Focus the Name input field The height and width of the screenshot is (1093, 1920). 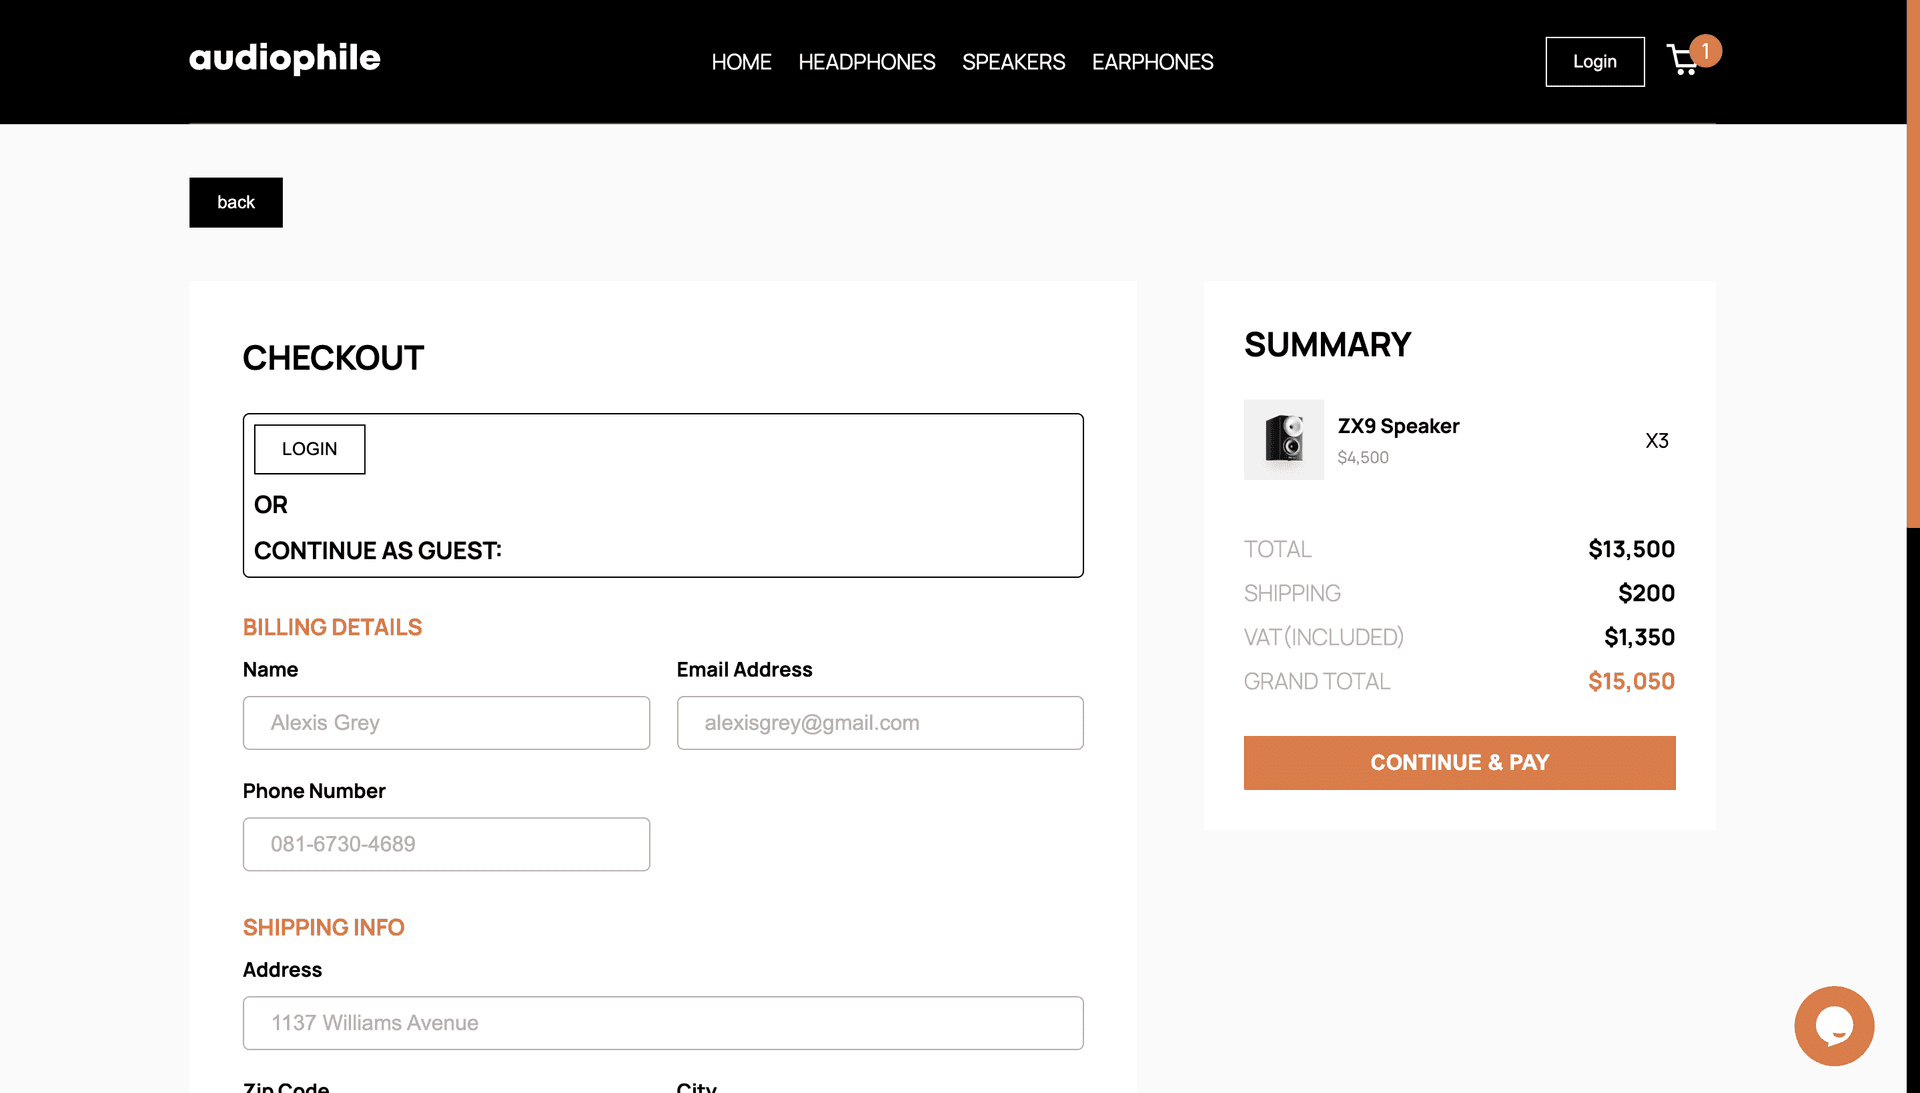tap(446, 723)
